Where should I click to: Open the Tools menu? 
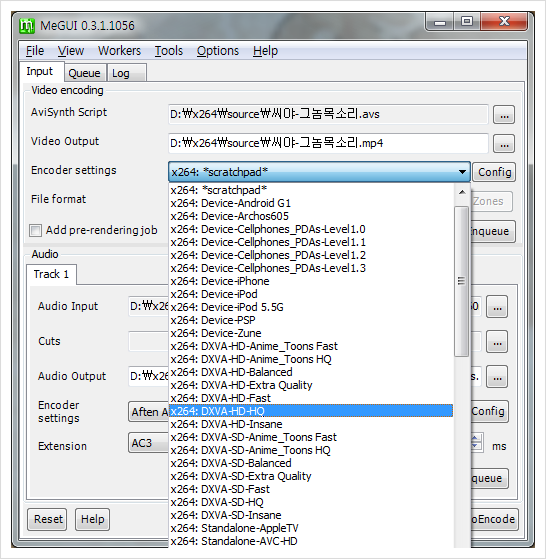pos(169,51)
